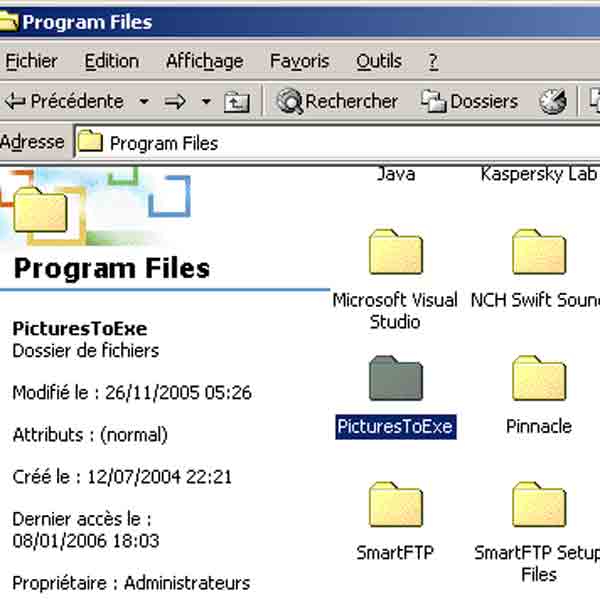Click the highlighted PicturesToExe label
This screenshot has height=608, width=600.
coord(396,427)
